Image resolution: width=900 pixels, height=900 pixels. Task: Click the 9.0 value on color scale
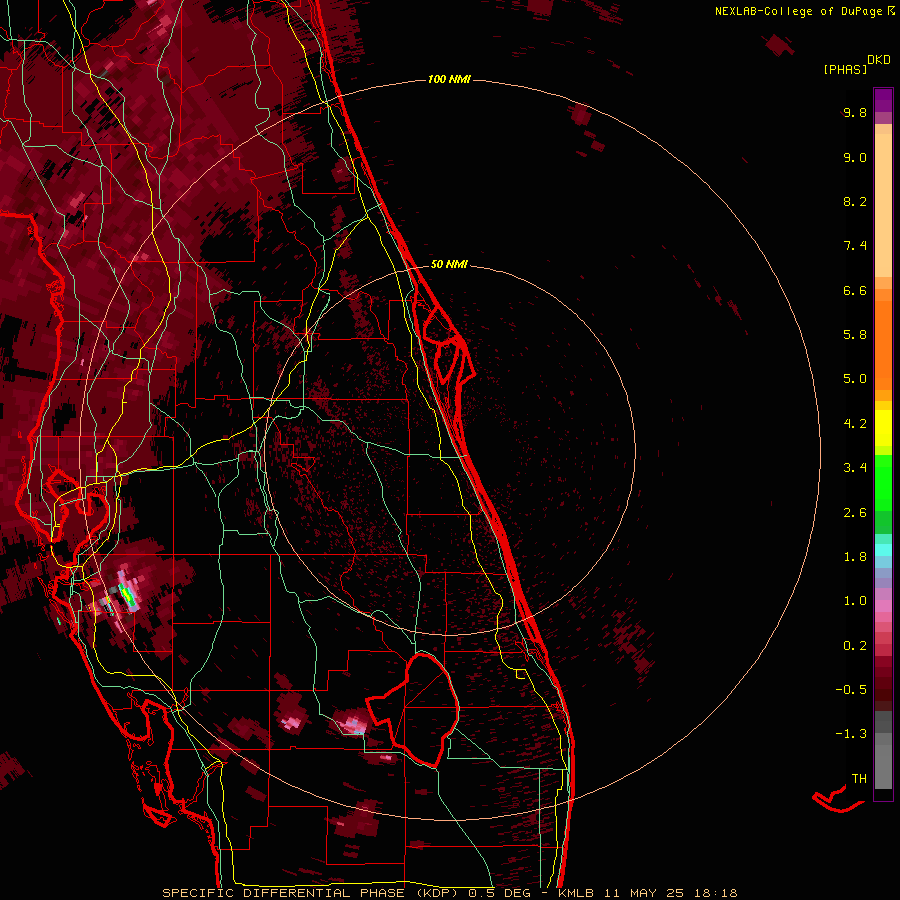[x=855, y=157]
